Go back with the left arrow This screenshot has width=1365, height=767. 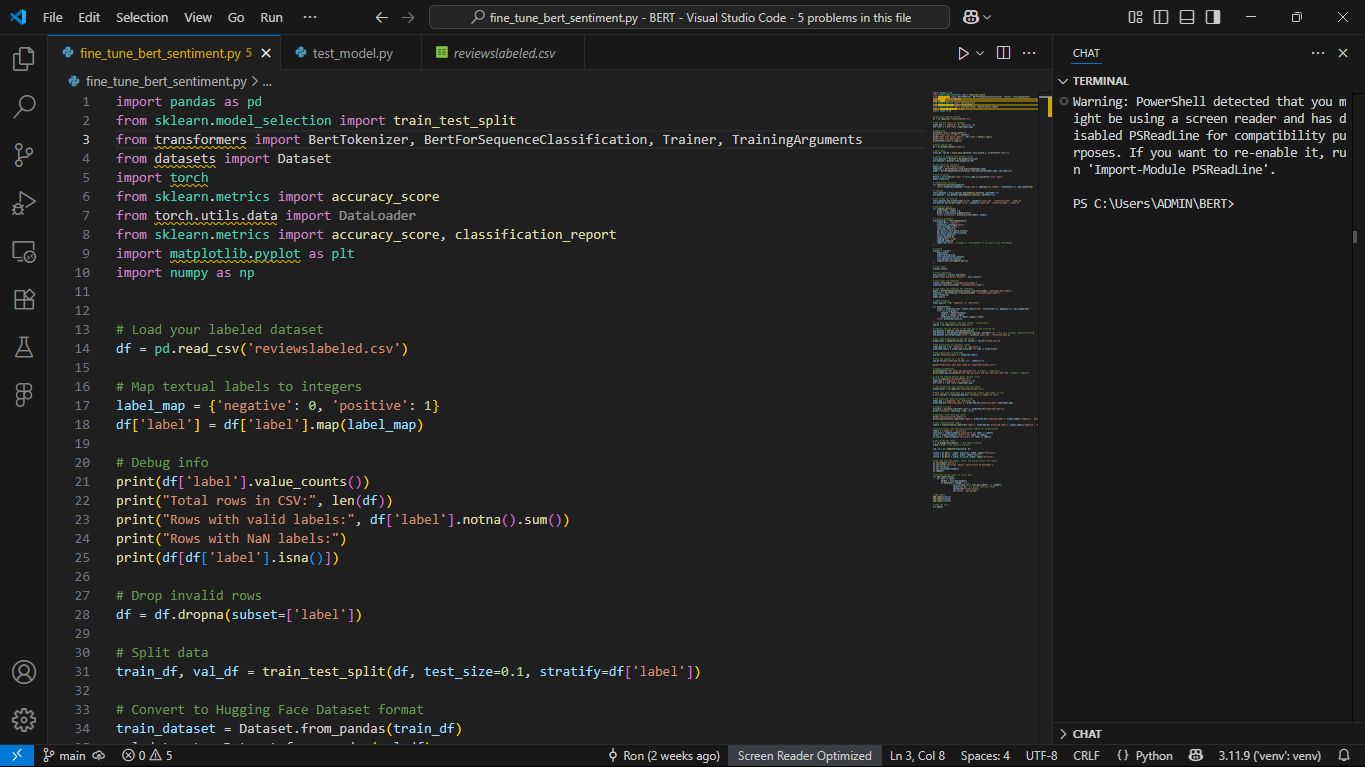tap(381, 17)
